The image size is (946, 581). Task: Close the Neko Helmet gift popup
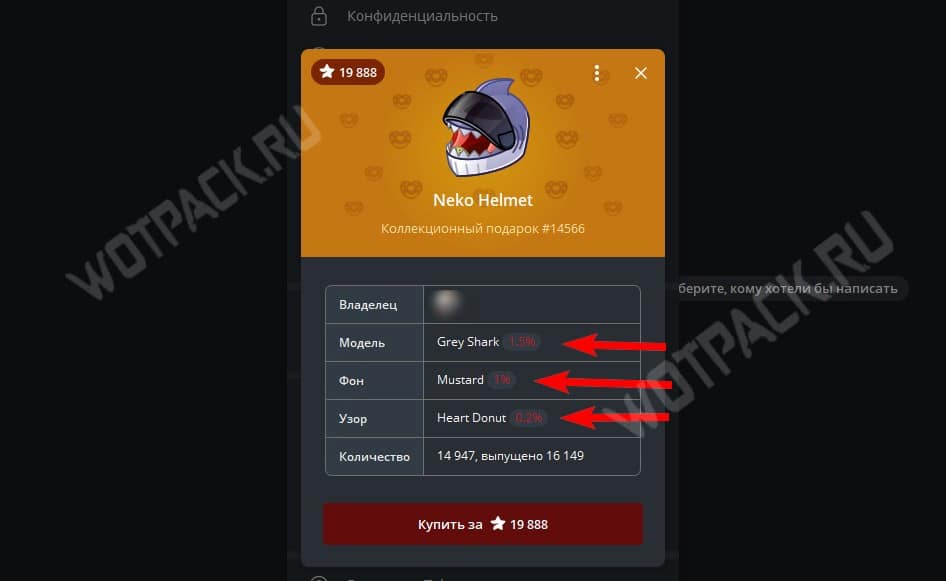[x=641, y=73]
